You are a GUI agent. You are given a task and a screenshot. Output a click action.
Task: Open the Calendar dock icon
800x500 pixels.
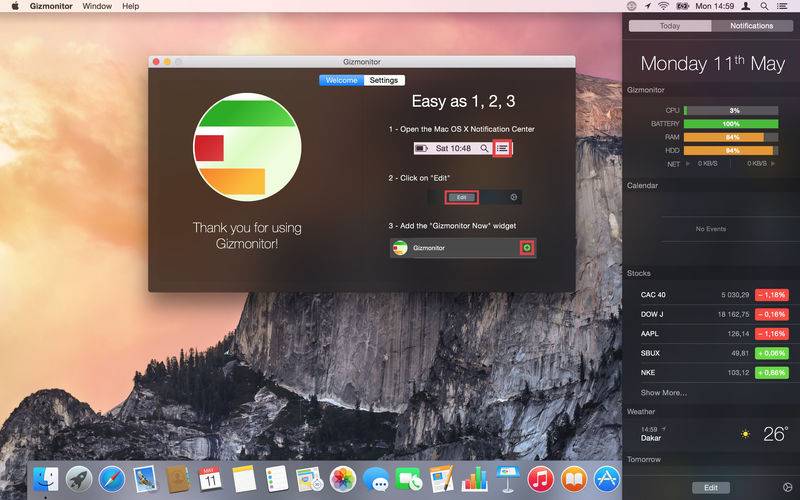210,480
